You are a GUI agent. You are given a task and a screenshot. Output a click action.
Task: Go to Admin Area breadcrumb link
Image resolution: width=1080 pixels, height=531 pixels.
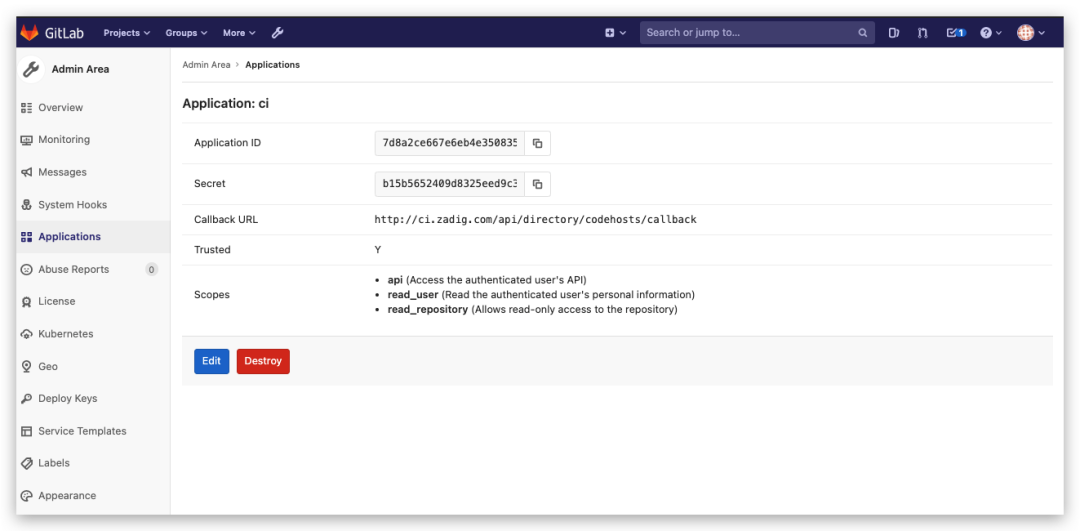click(x=206, y=65)
